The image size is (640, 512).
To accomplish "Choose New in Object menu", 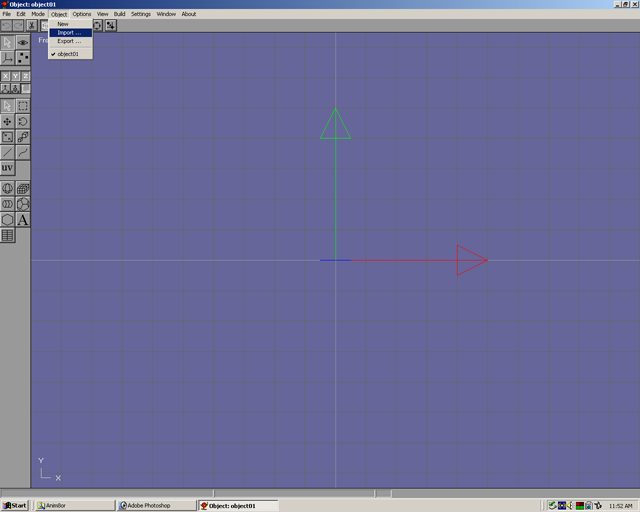I will [x=71, y=24].
